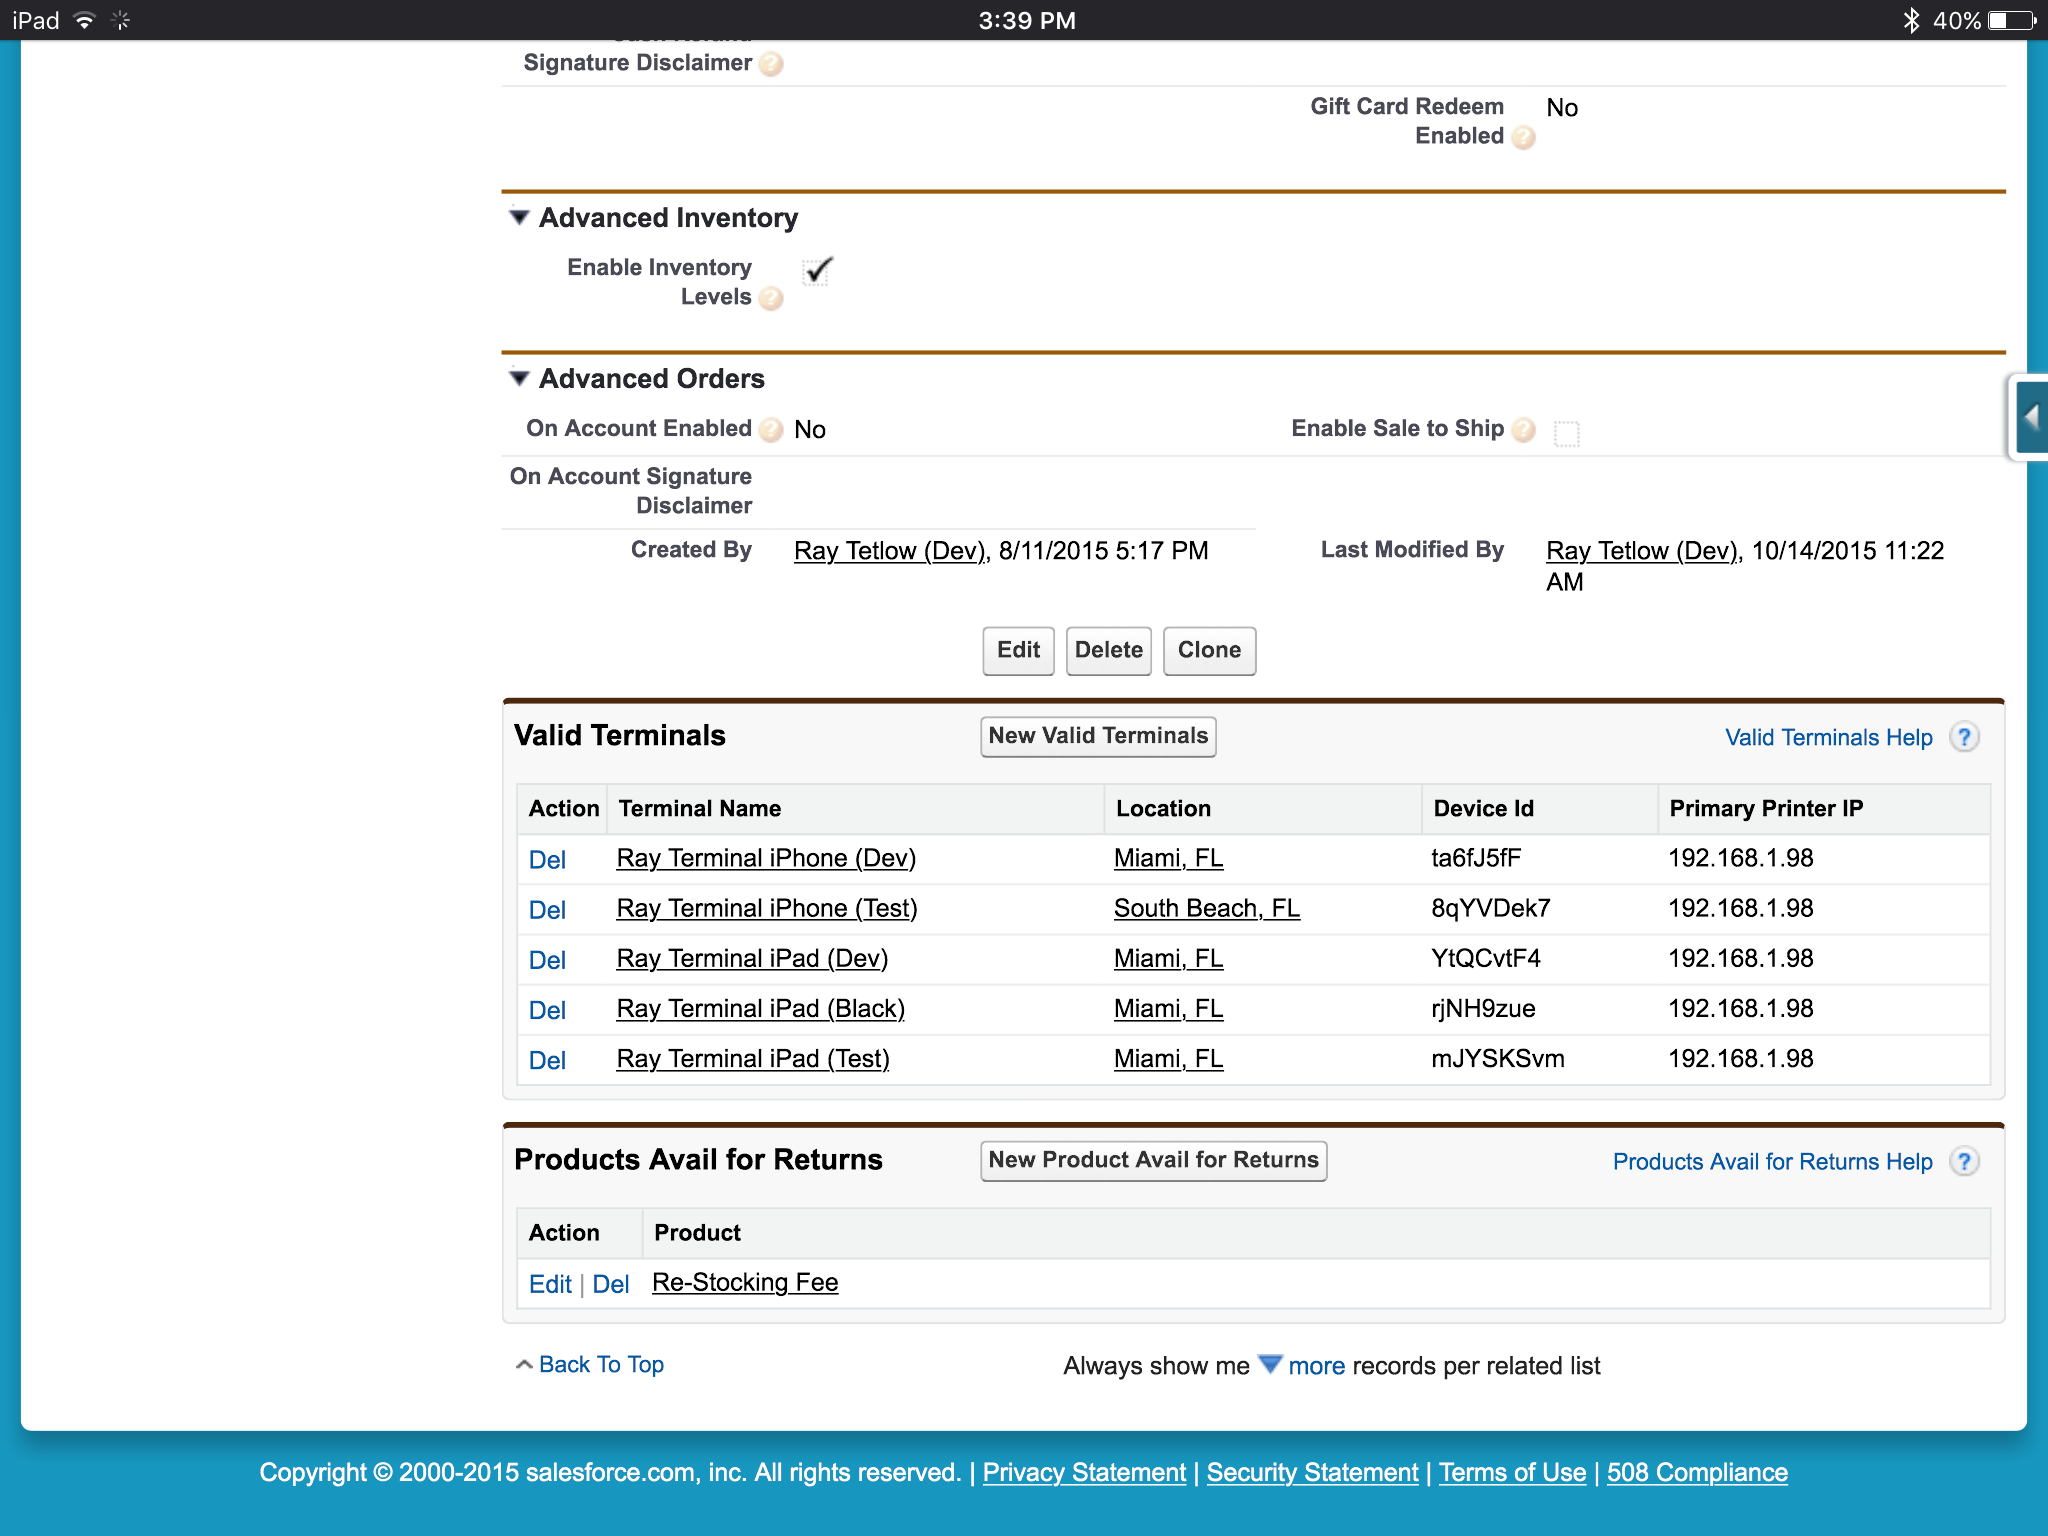
Task: Delete Ray Terminal iPhone (Test) row
Action: coord(547,910)
